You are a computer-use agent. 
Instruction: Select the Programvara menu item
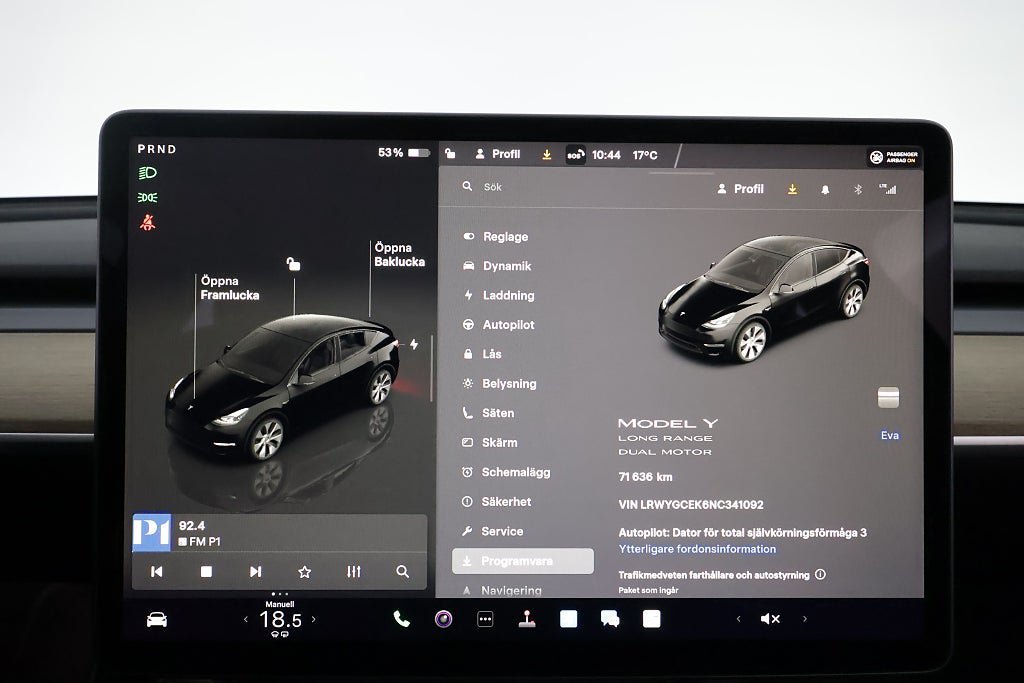pyautogui.click(x=522, y=561)
